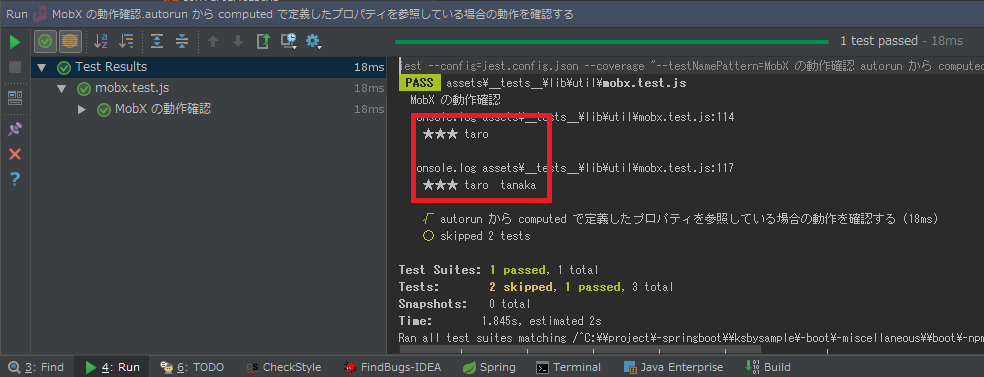Click the 'skipped 2 tests' line
The height and width of the screenshot is (377, 984).
(x=477, y=236)
